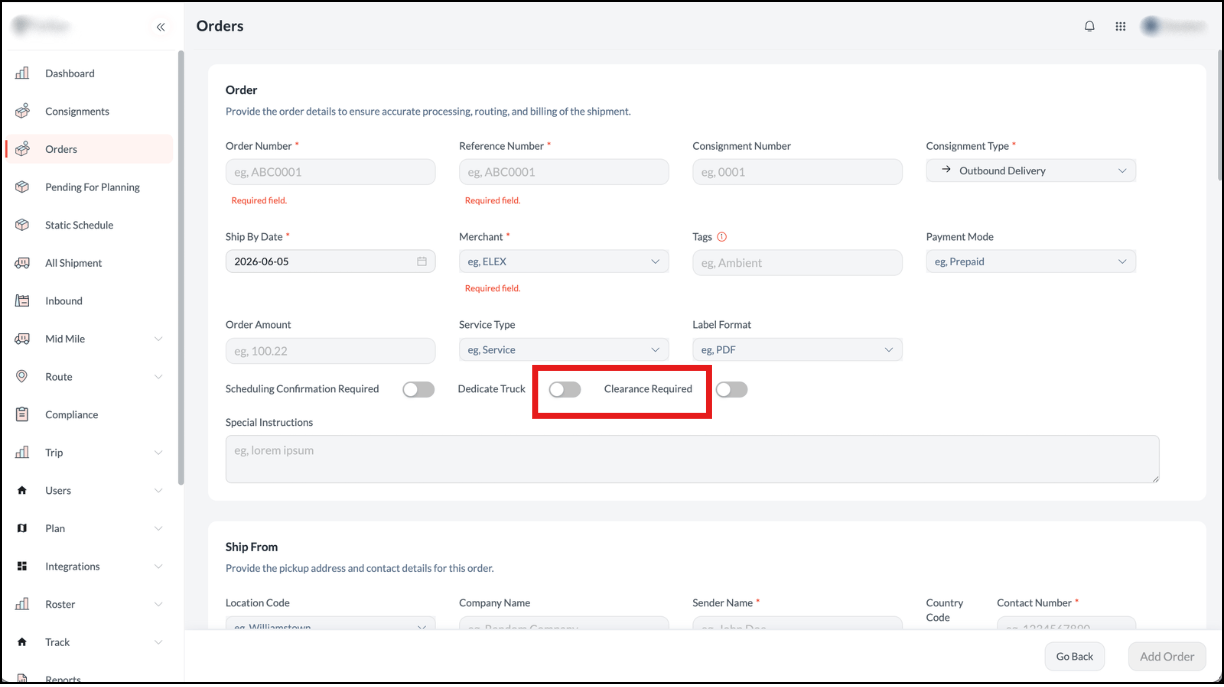The width and height of the screenshot is (1224, 687).
Task: Click the Compliance clipboard icon
Action: point(22,414)
